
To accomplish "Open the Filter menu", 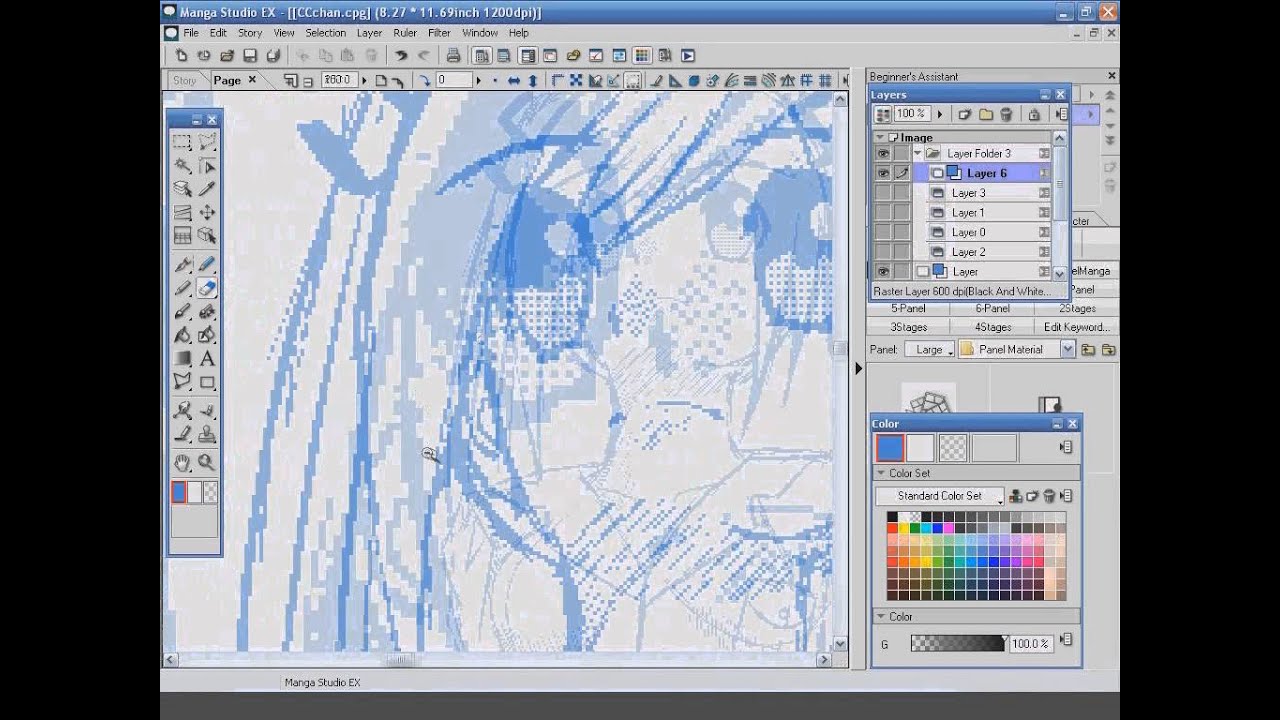I will click(439, 33).
